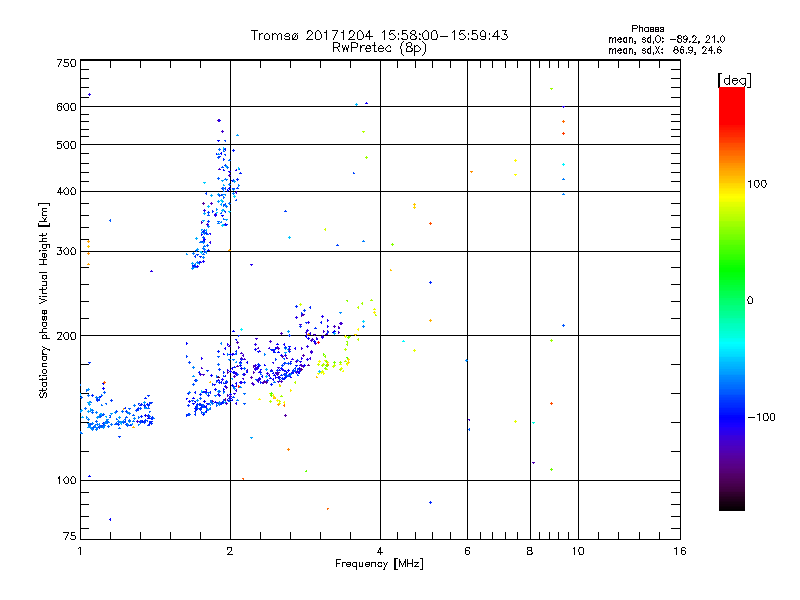
Task: Click the y-axis '100' tick label
Action: pyautogui.click(x=66, y=481)
